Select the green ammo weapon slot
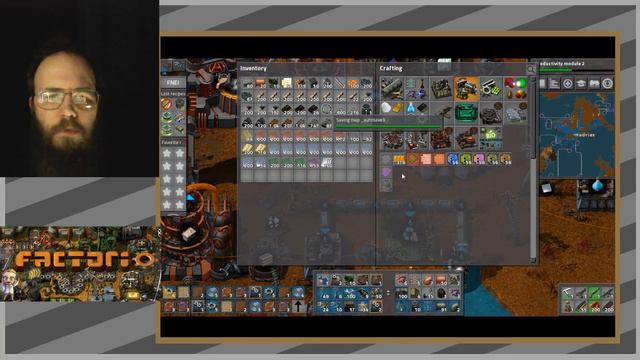 [594, 293]
